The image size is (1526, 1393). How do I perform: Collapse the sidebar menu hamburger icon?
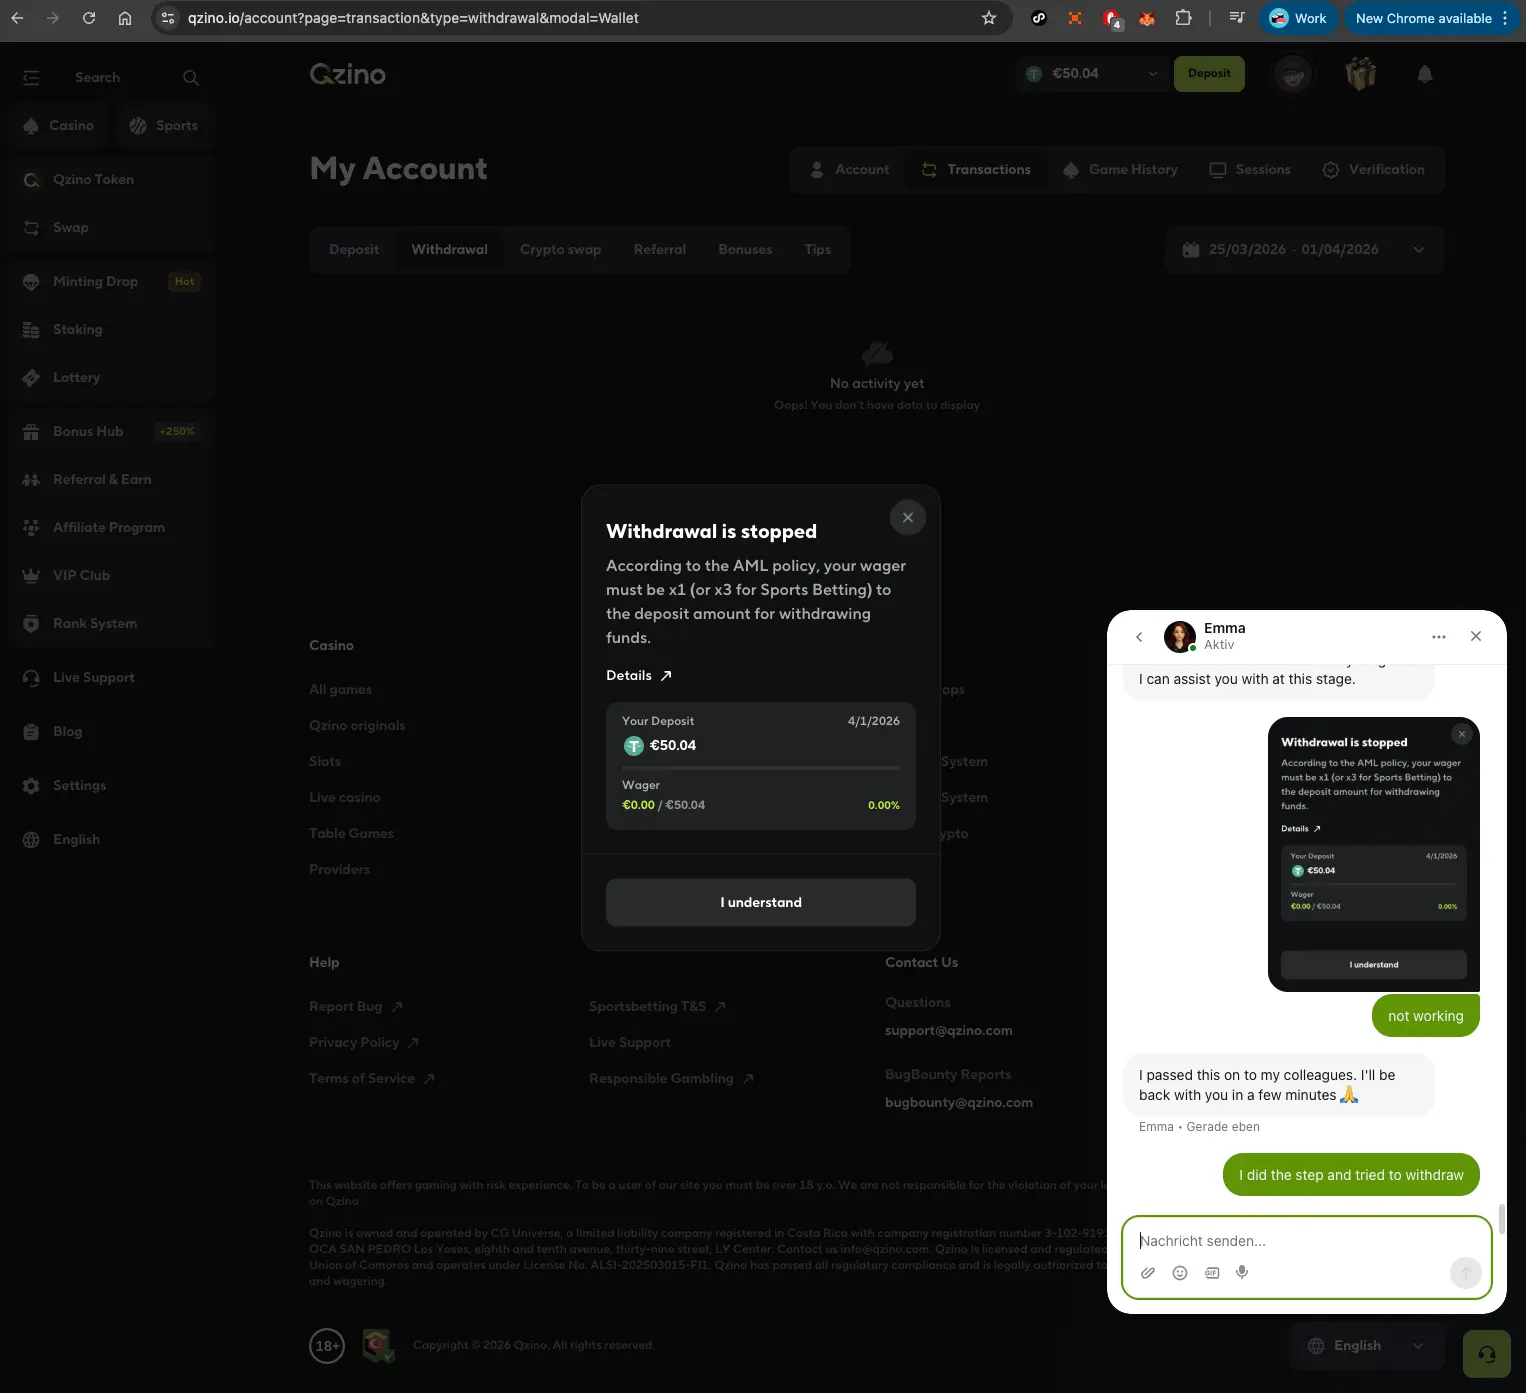click(31, 78)
